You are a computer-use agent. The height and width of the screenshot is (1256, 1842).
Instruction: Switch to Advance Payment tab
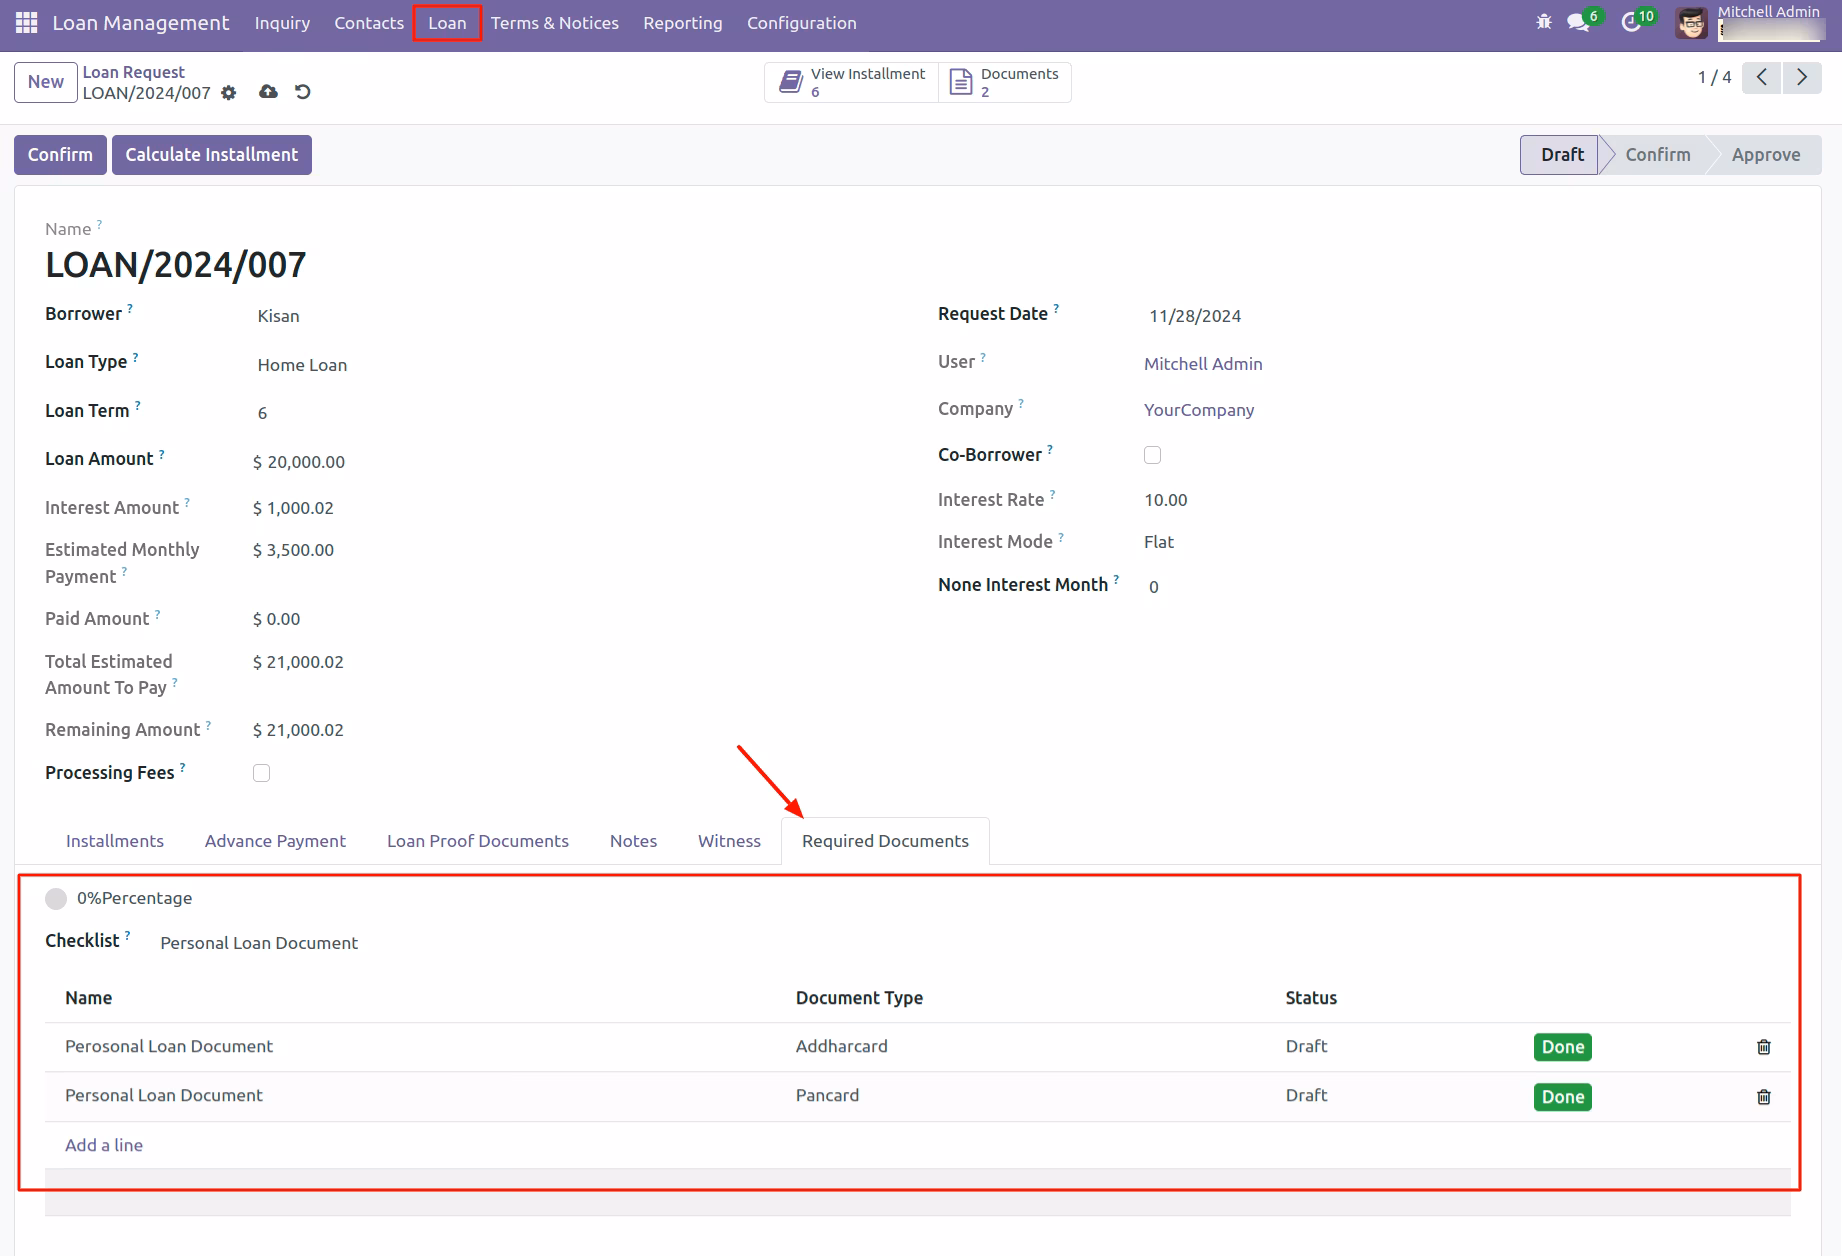coord(275,841)
